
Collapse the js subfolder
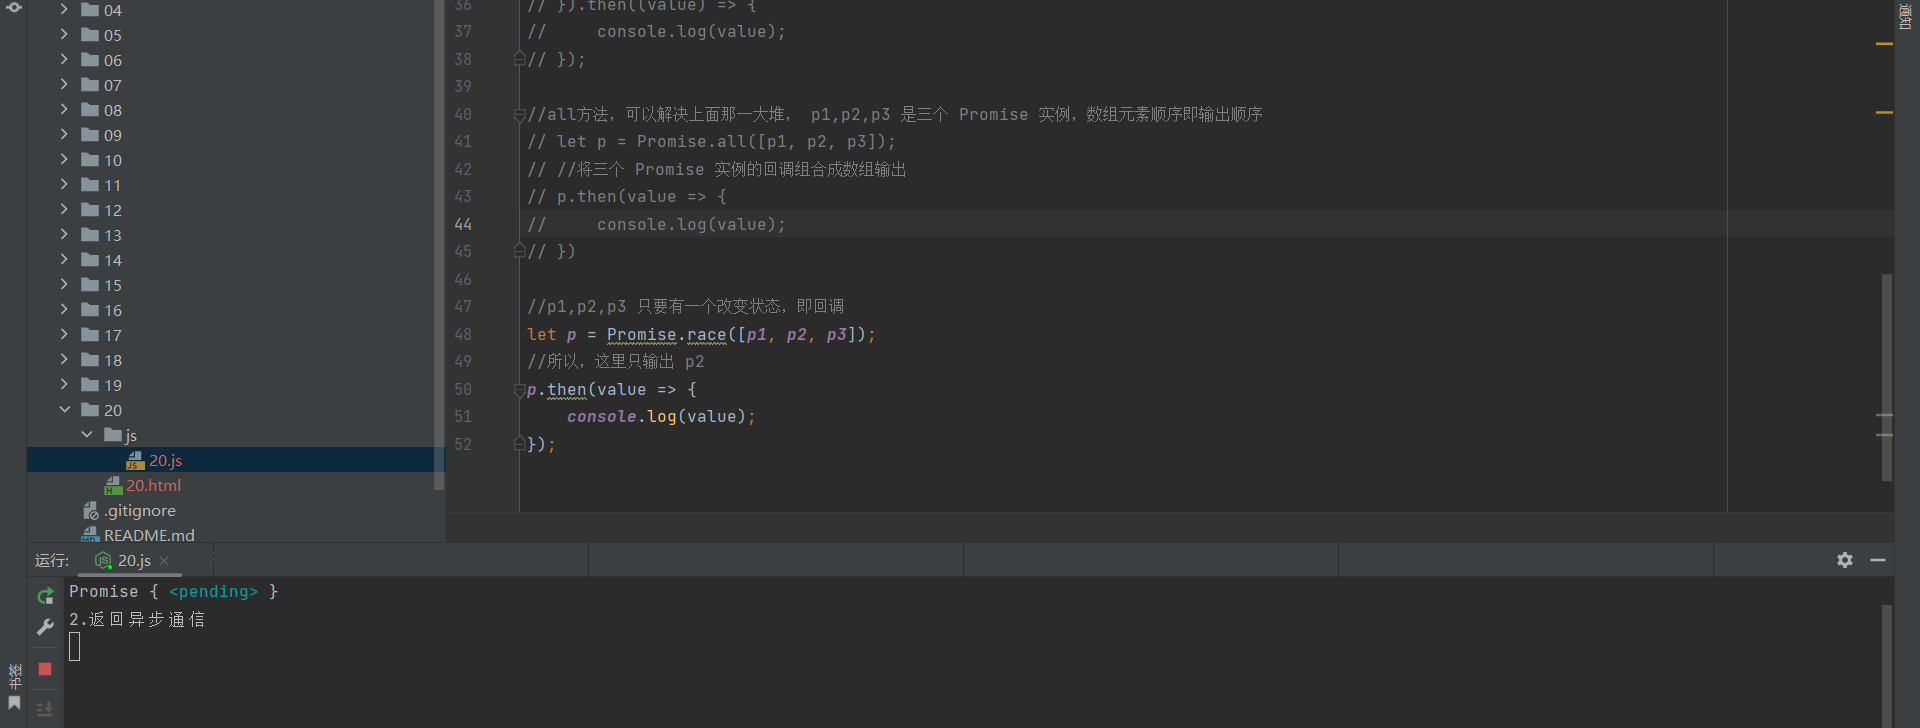coord(87,435)
